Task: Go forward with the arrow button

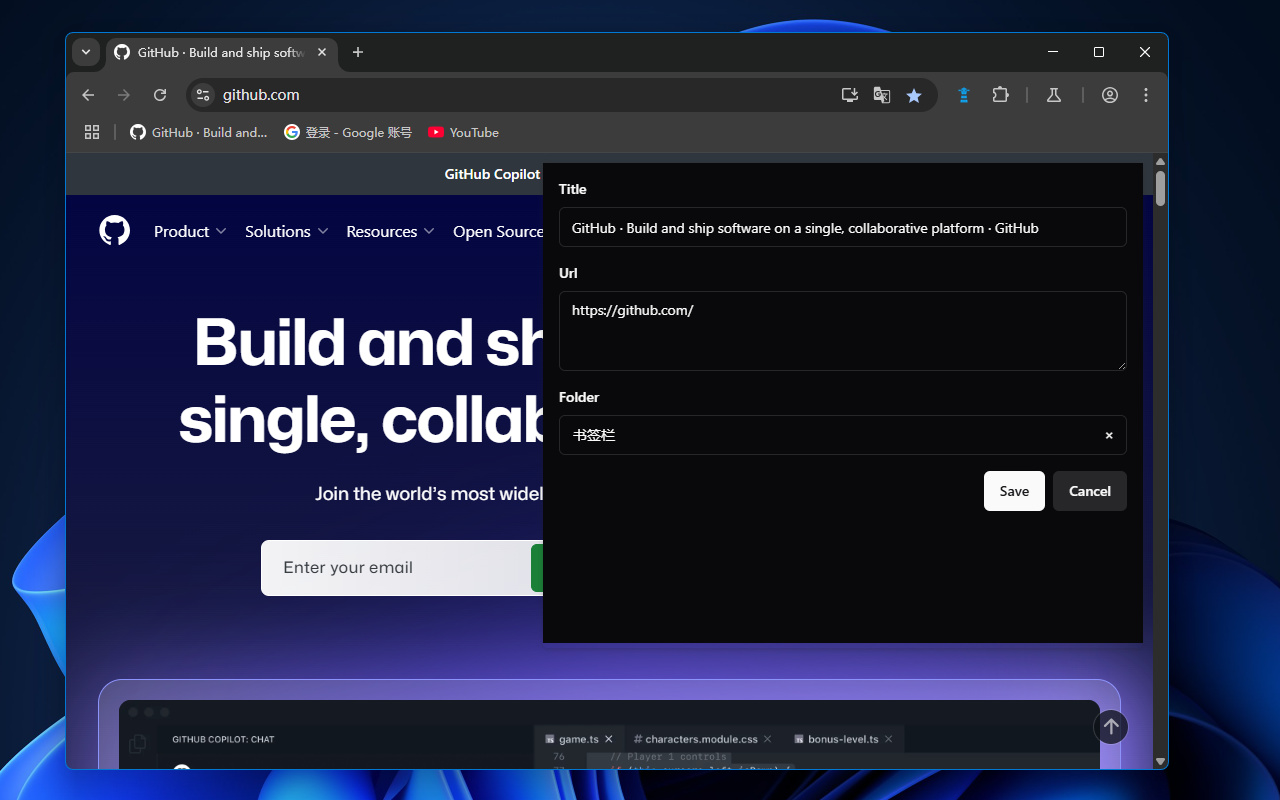Action: tap(124, 95)
